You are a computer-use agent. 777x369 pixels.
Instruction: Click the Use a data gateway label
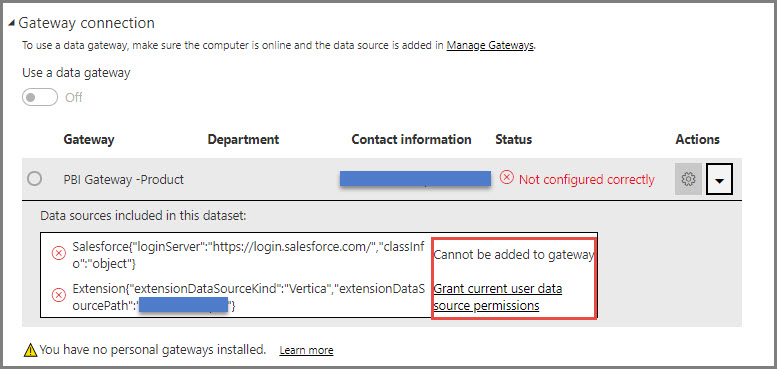[x=76, y=73]
